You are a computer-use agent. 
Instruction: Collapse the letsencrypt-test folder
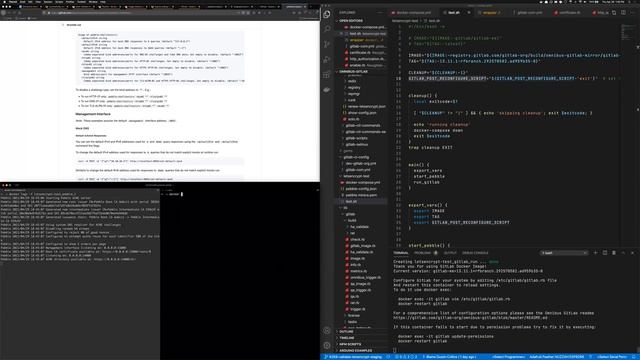pos(356,176)
